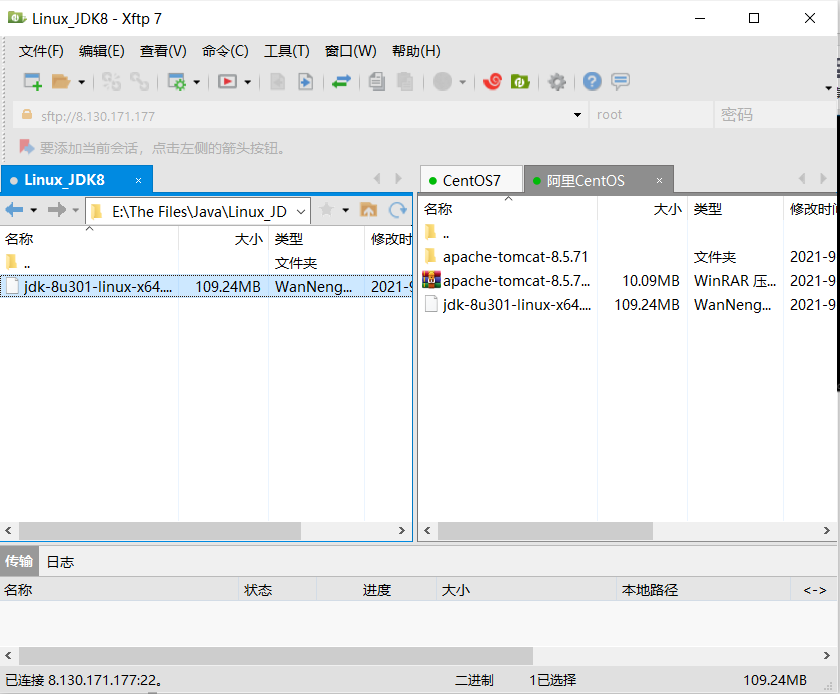
Task: Click the red bookmark add-session icon
Action: pyautogui.click(x=27, y=147)
